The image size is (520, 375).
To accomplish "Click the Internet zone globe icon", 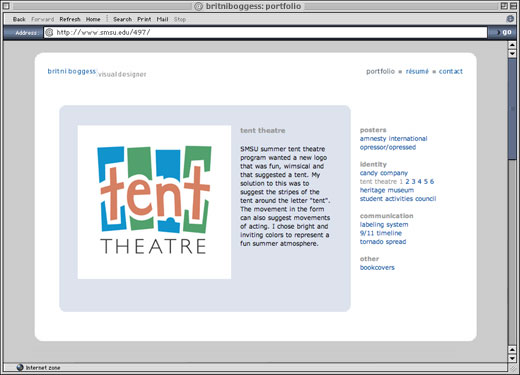I will click(20, 367).
